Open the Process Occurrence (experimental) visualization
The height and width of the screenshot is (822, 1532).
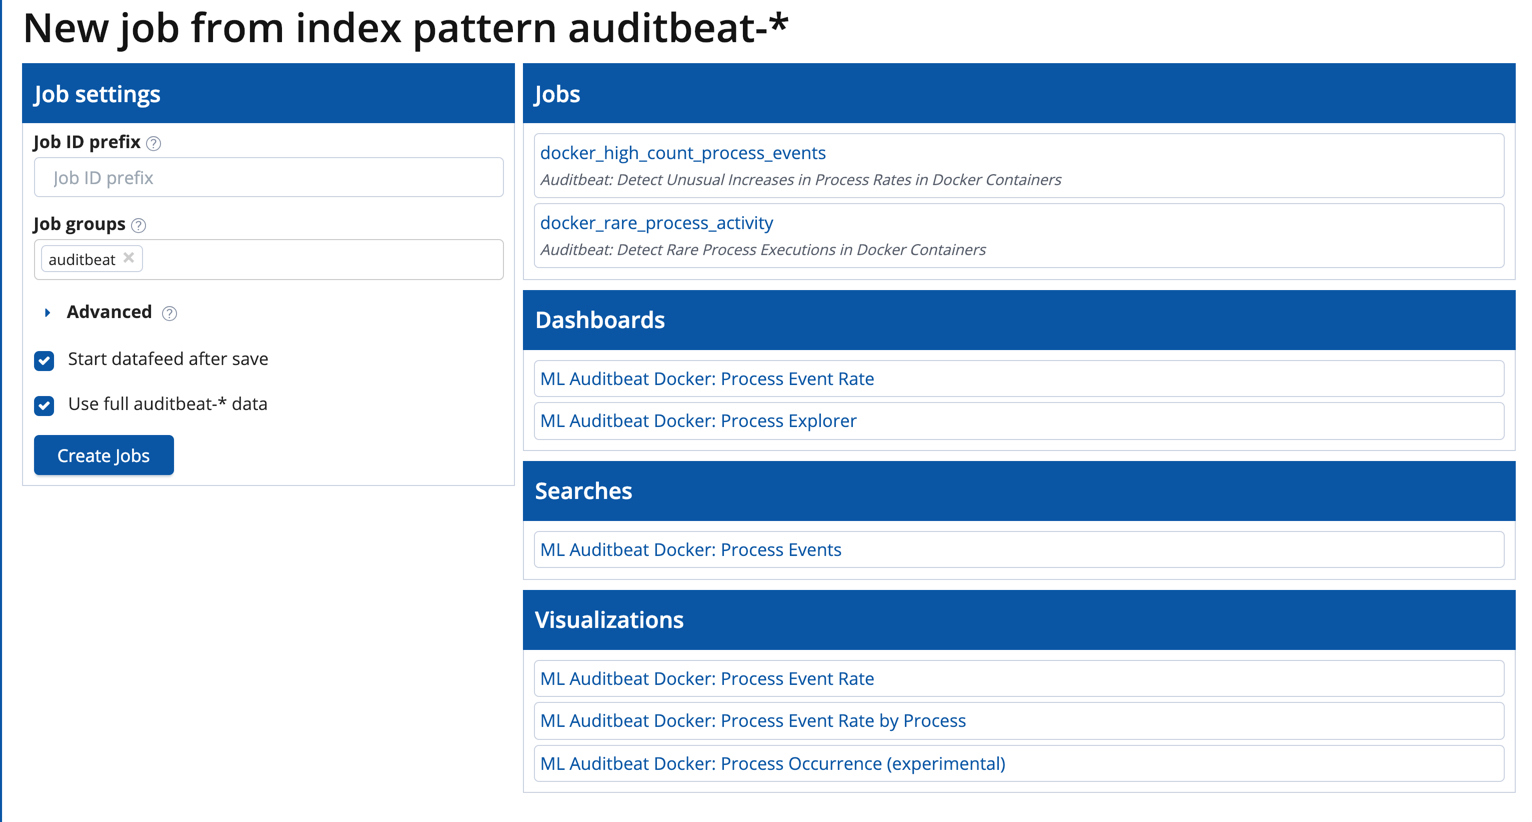click(771, 763)
